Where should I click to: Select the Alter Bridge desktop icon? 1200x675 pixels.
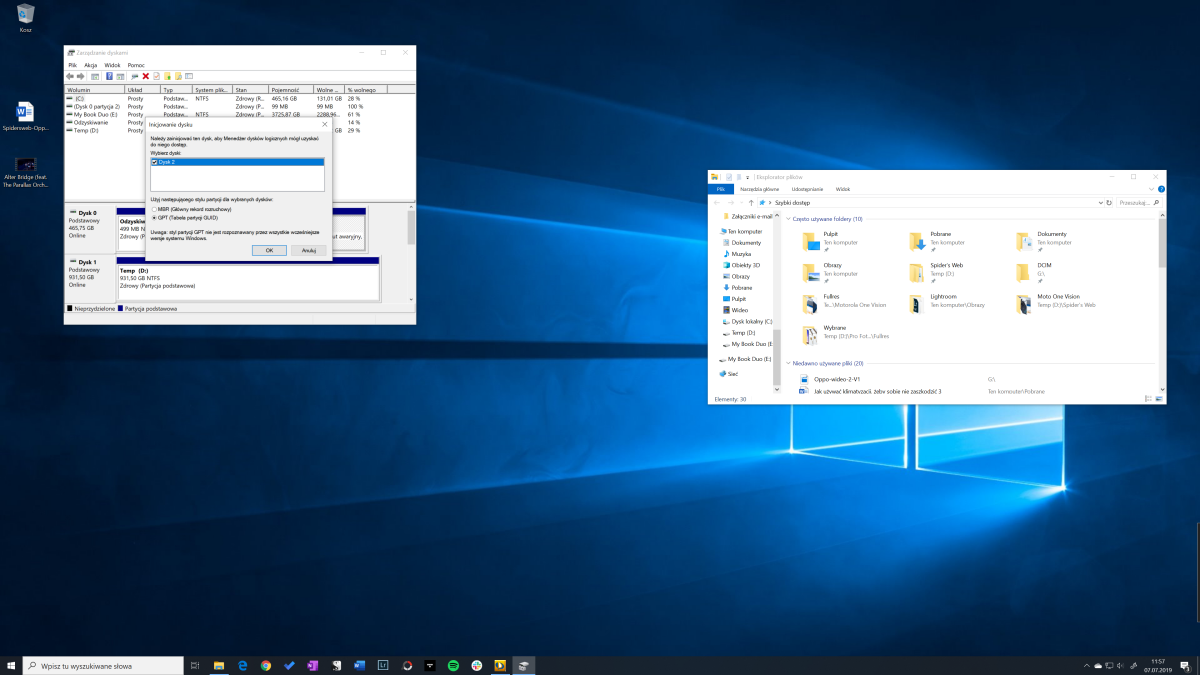click(x=26, y=172)
